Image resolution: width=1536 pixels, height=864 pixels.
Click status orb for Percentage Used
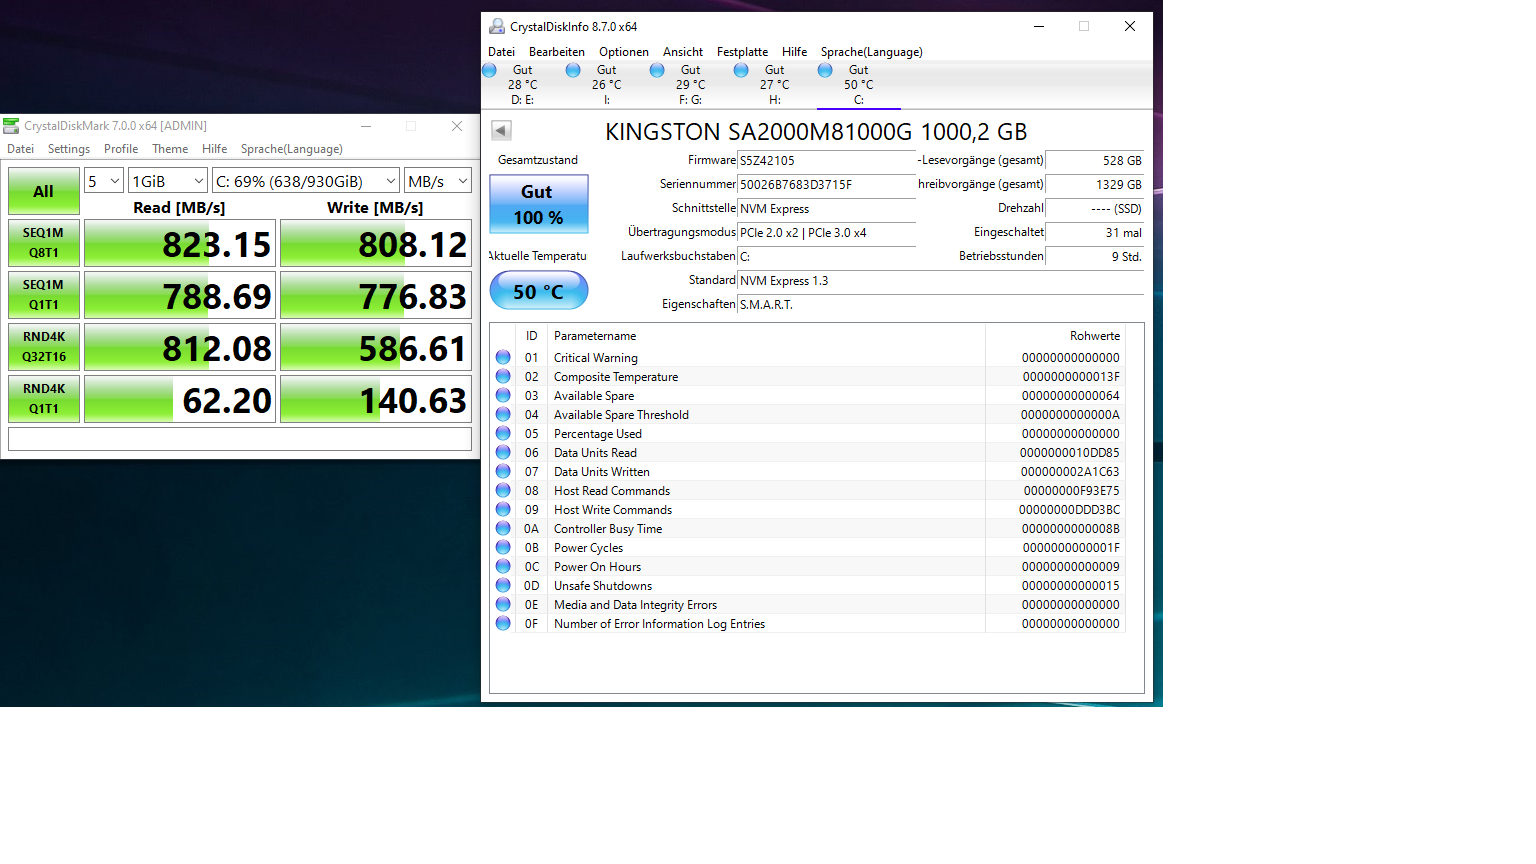coord(503,433)
